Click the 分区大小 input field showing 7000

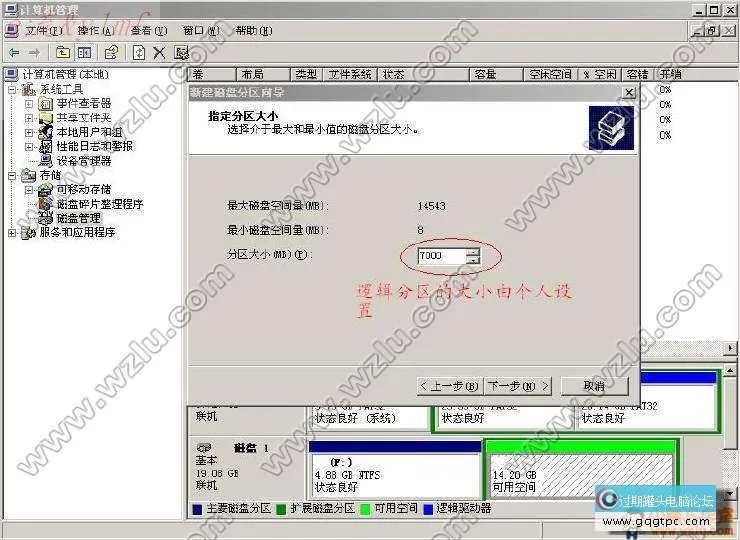(441, 256)
